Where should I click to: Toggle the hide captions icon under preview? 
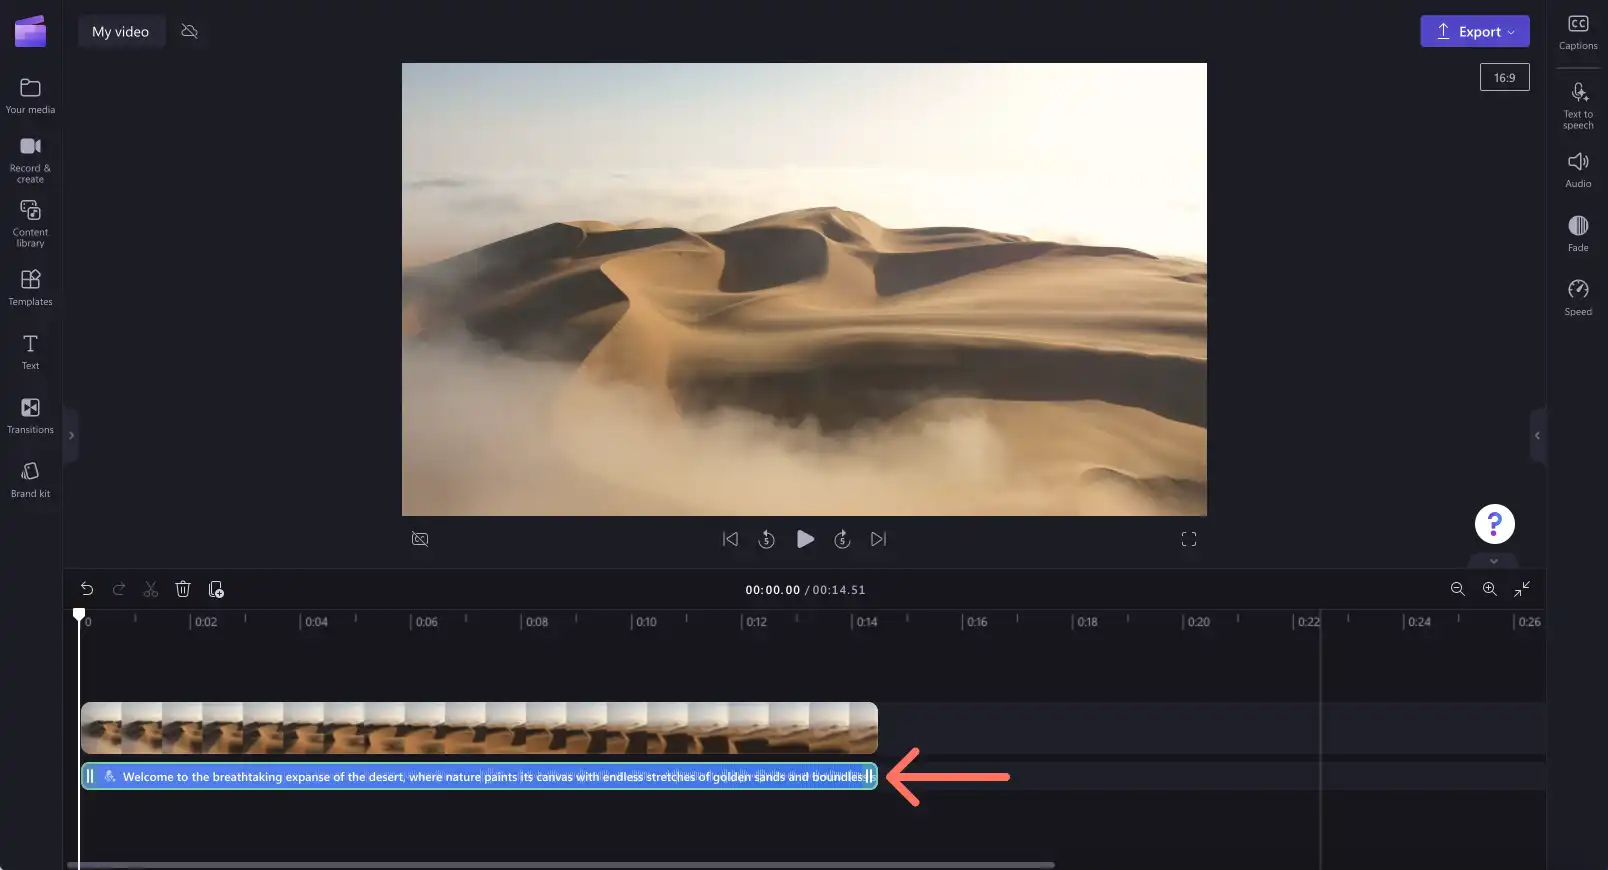pos(420,539)
